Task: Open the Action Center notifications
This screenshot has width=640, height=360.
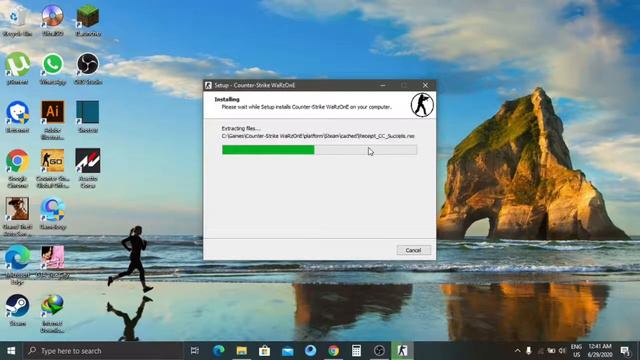Action: point(624,351)
